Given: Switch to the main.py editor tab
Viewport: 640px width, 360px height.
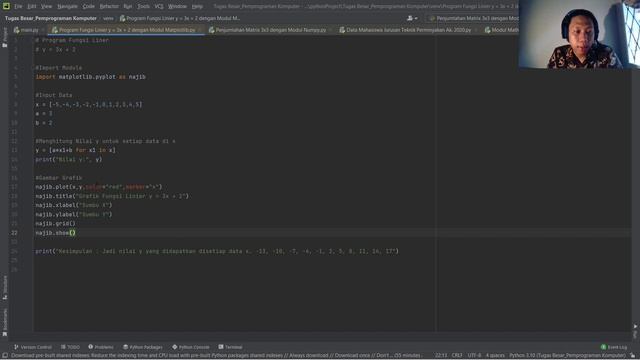Looking at the screenshot, I should coord(26,30).
